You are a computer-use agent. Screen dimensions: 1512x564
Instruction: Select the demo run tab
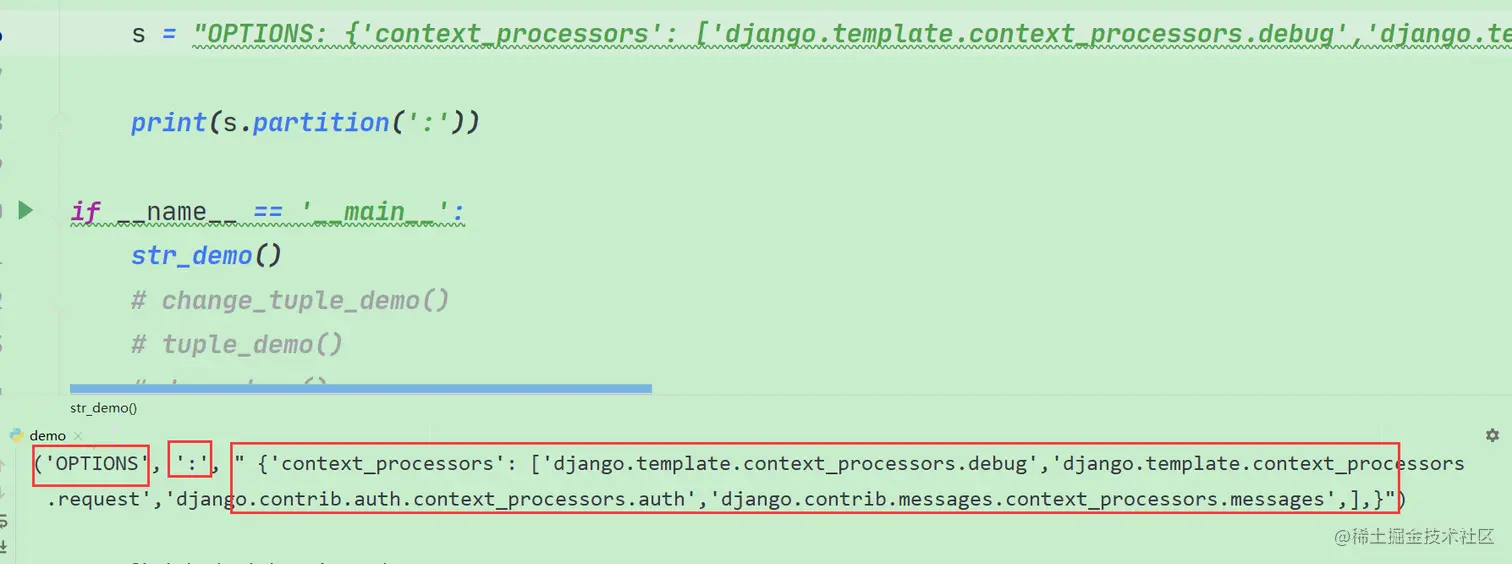(47, 435)
